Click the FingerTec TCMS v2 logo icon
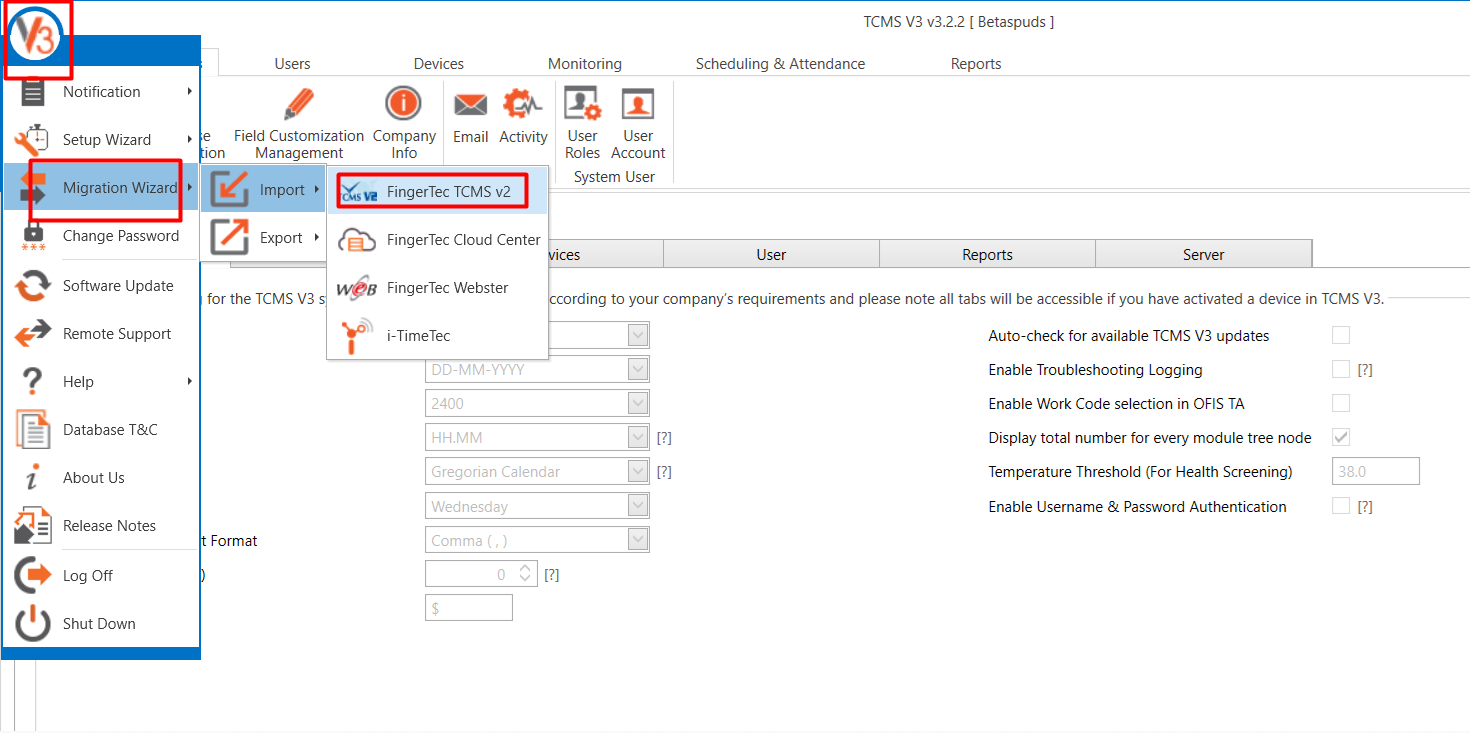1470x733 pixels. tap(357, 192)
